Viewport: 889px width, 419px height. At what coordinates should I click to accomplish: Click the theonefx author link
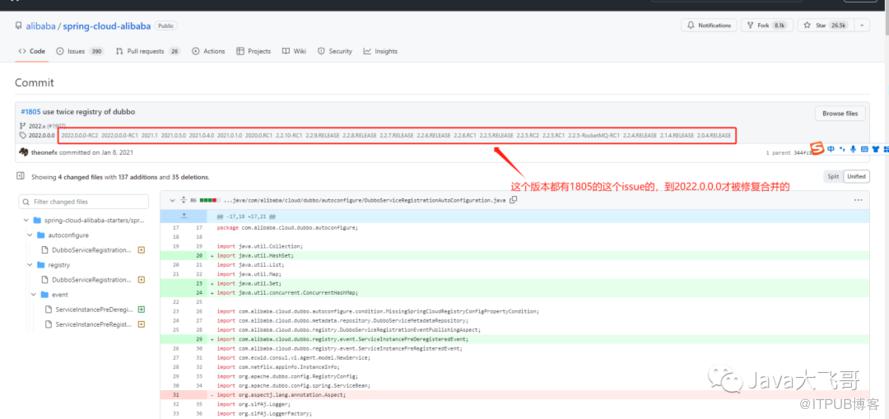[44, 153]
